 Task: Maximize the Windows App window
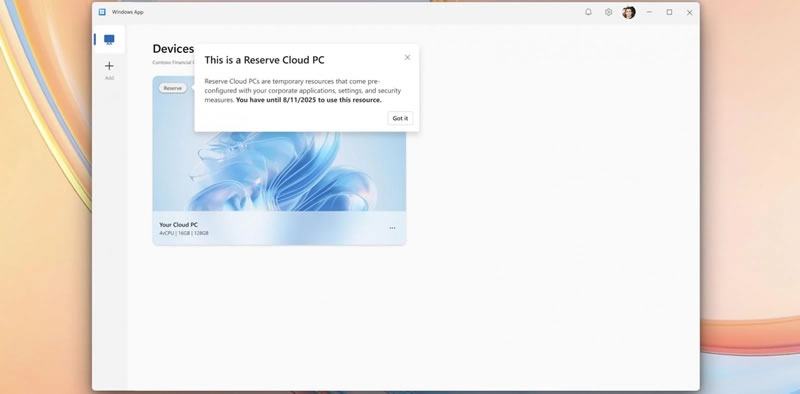(669, 12)
